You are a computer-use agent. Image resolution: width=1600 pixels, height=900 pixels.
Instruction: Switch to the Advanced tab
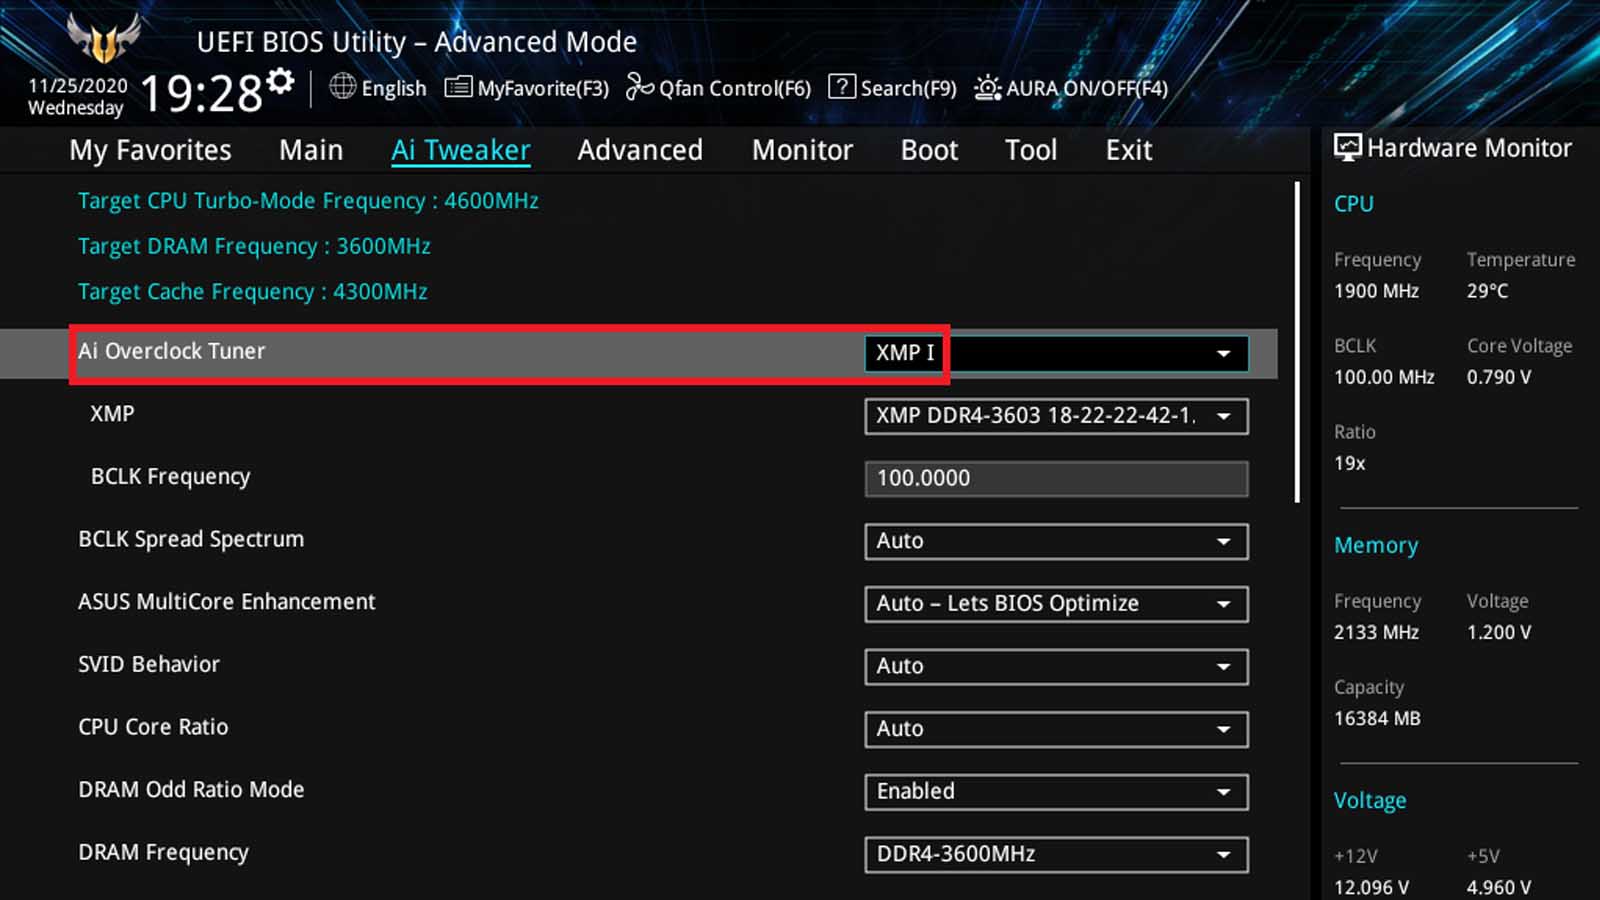pos(639,150)
